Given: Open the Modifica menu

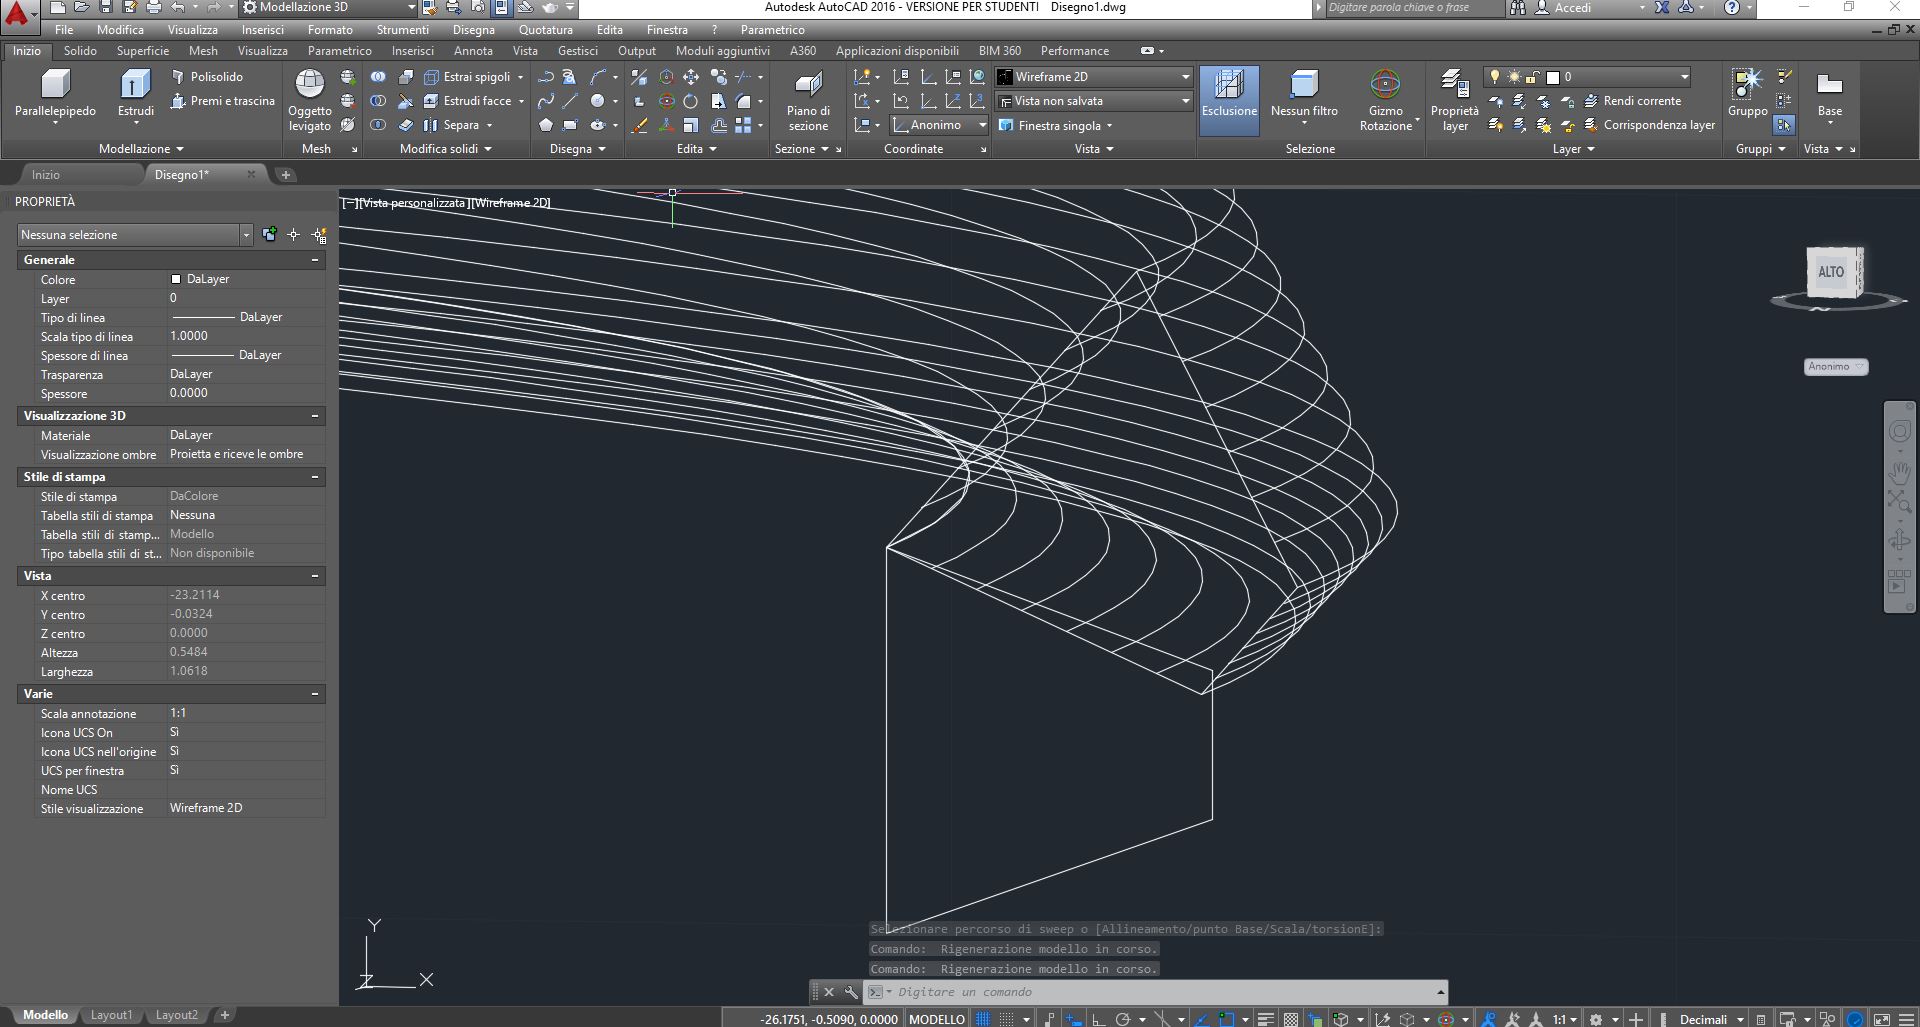Looking at the screenshot, I should (x=120, y=30).
